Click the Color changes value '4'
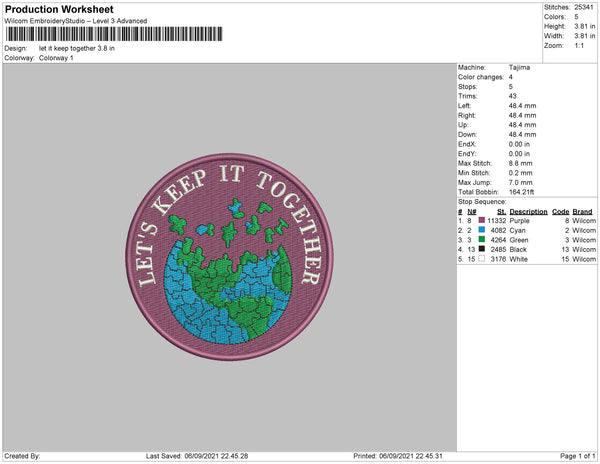Image resolution: width=600 pixels, height=464 pixels. click(510, 77)
